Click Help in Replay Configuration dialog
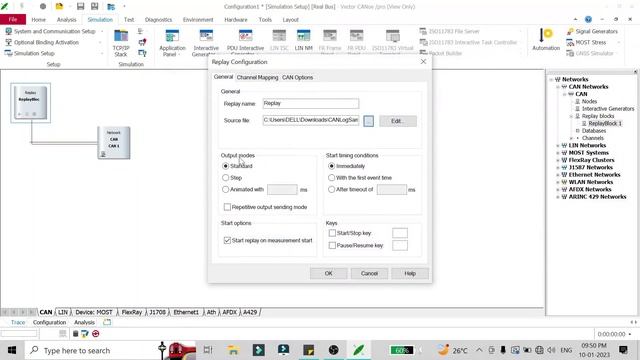This screenshot has height=360, width=640. (410, 273)
